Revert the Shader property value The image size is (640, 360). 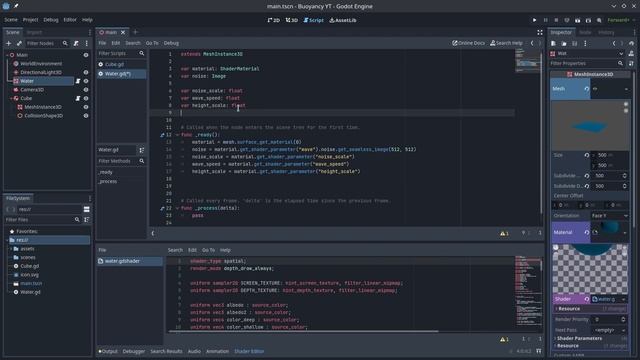(x=587, y=299)
